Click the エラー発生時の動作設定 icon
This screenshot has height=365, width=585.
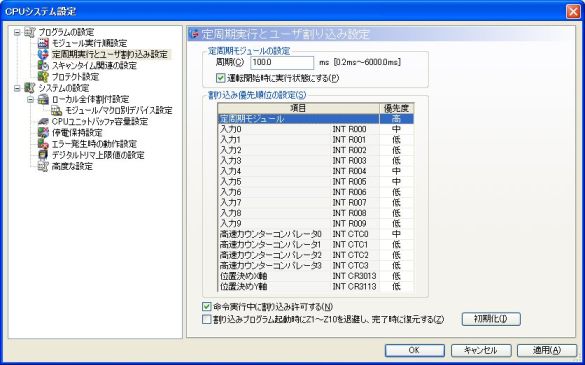[x=43, y=144]
